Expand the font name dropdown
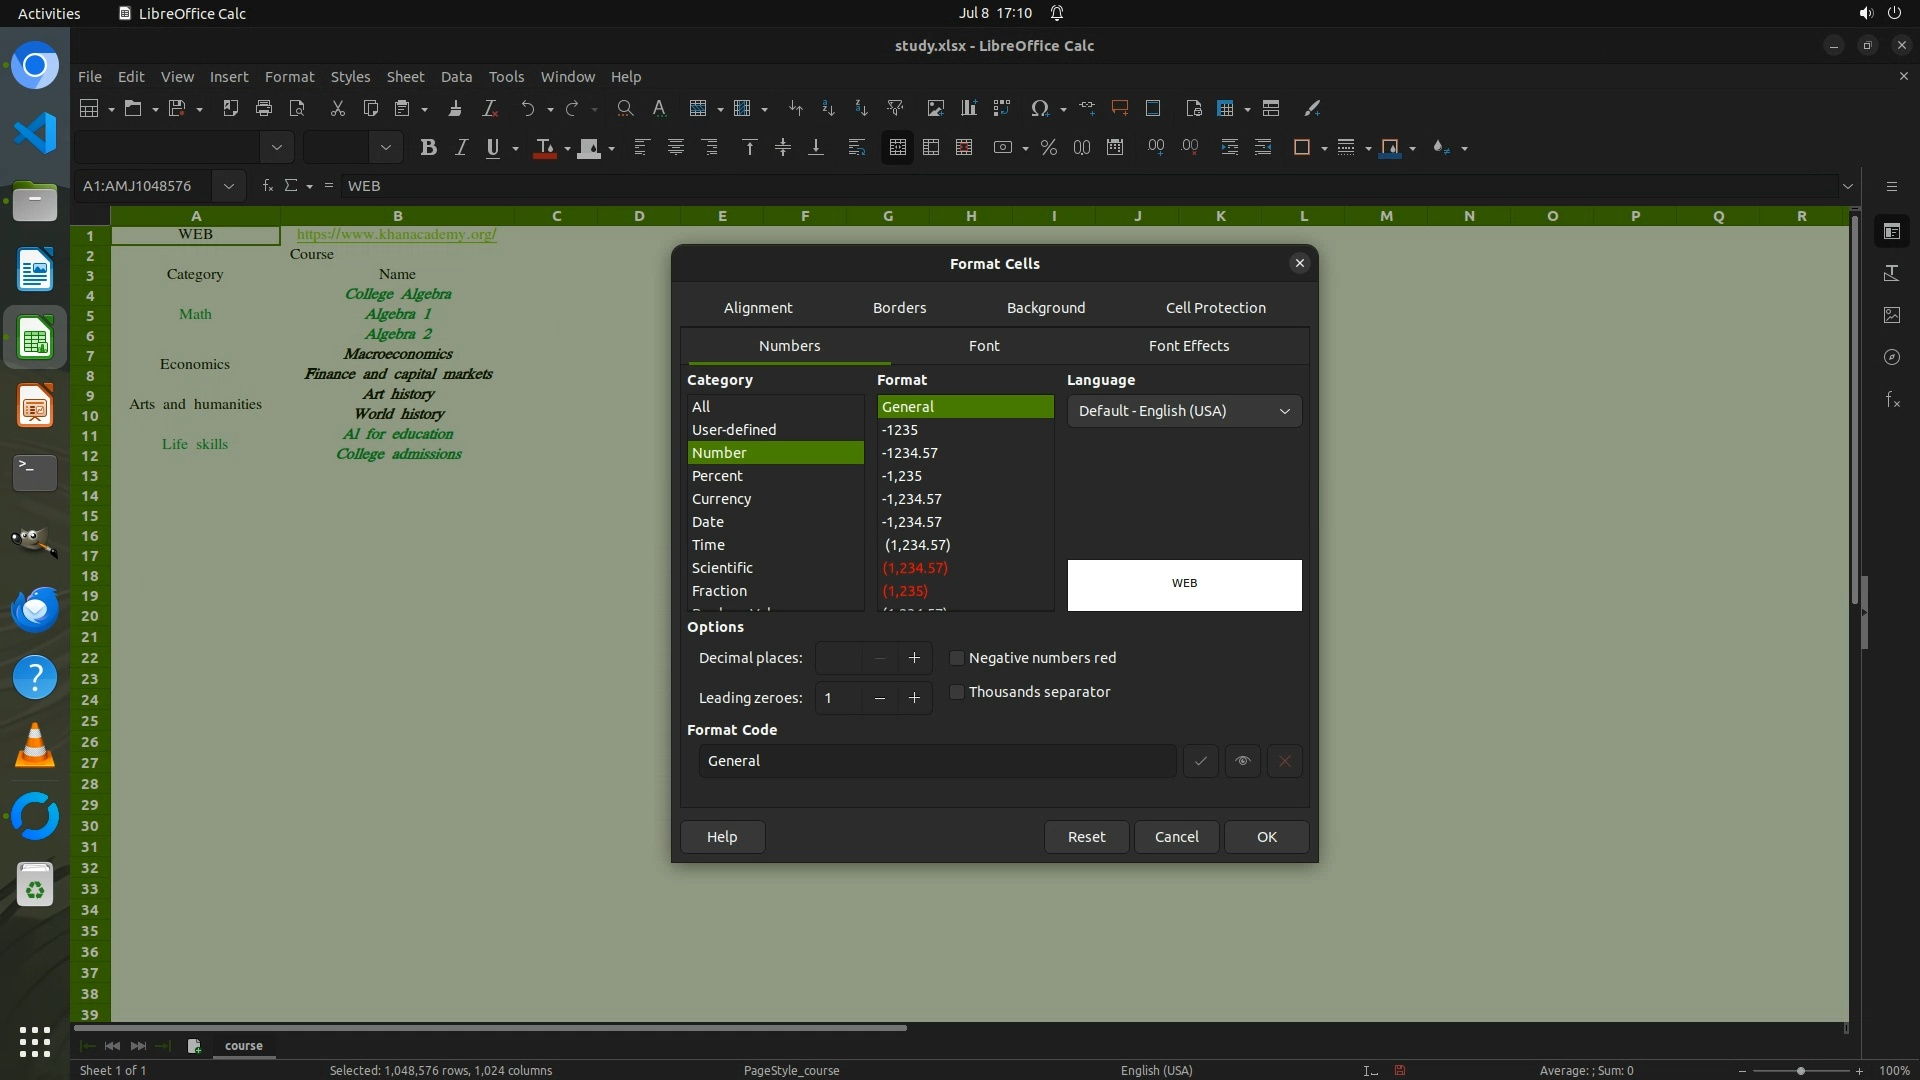This screenshot has width=1920, height=1080. [x=277, y=148]
